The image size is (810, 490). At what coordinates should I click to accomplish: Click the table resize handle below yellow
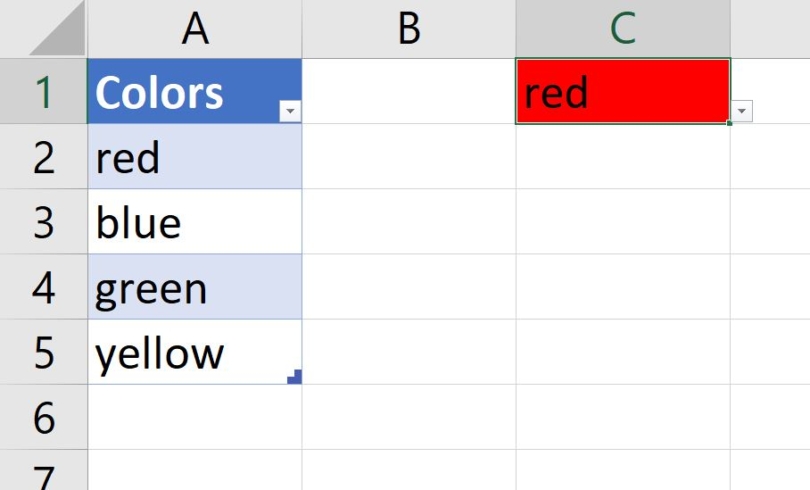(294, 377)
